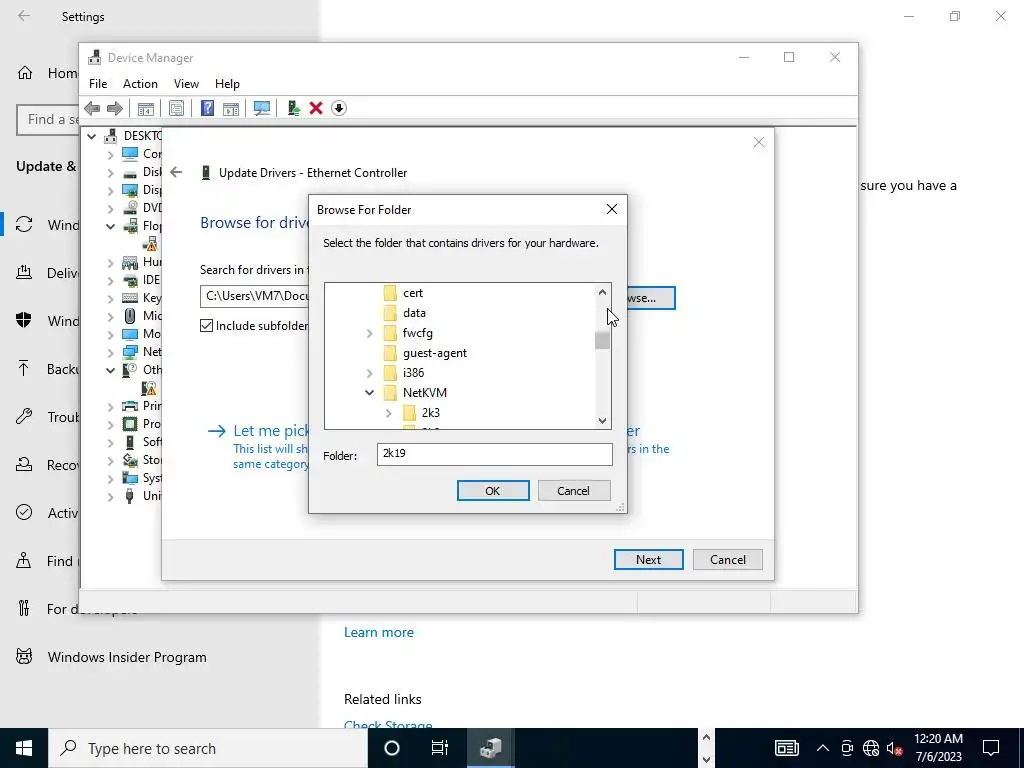This screenshot has height=768, width=1024.
Task: Open the Help menu in Device Manager
Action: pyautogui.click(x=227, y=84)
